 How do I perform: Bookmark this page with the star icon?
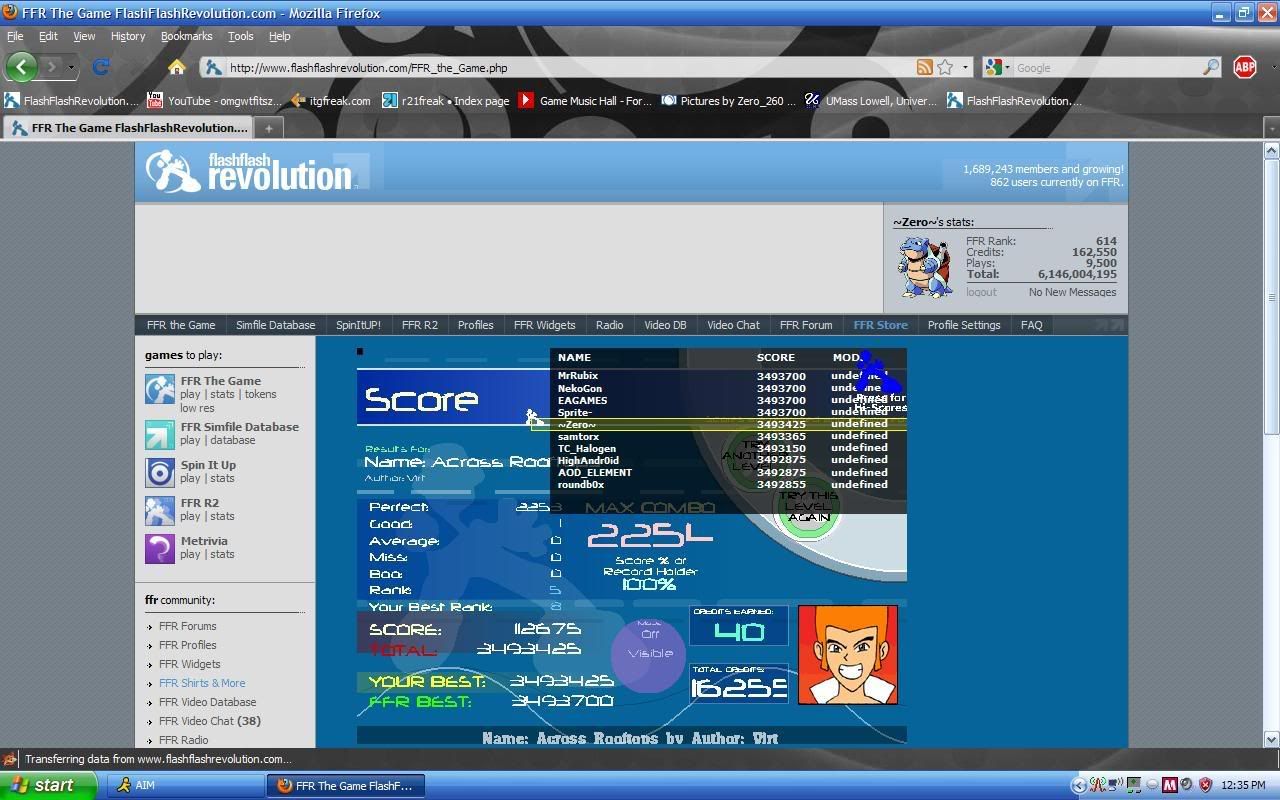coord(945,67)
